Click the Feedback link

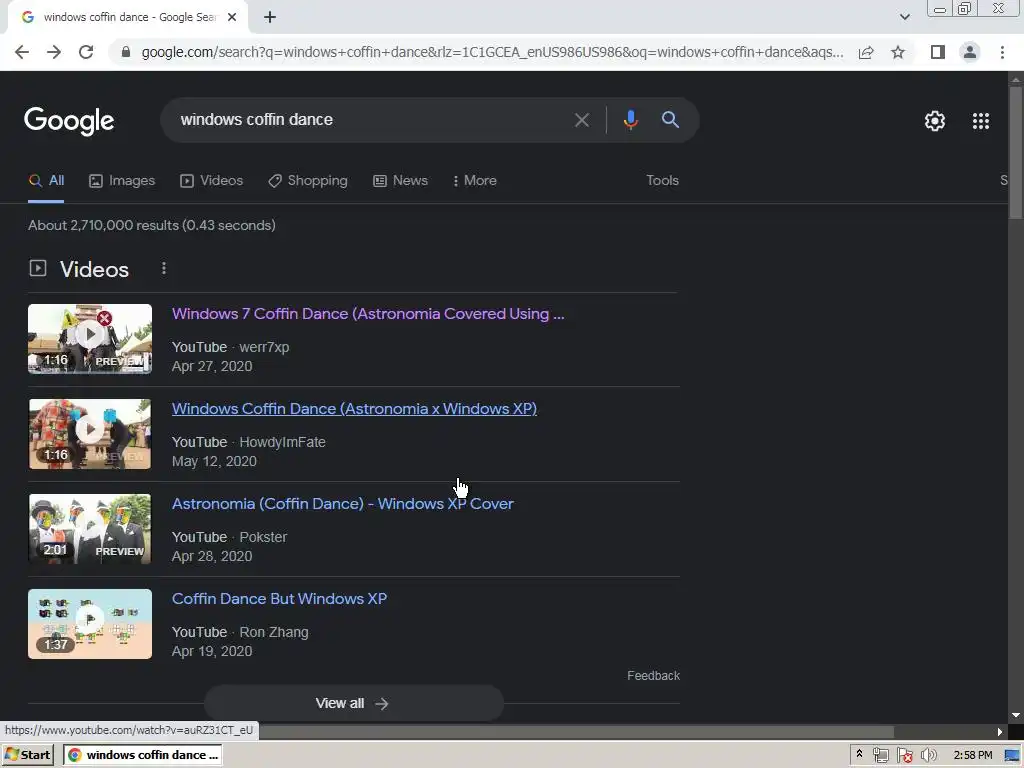click(x=653, y=676)
